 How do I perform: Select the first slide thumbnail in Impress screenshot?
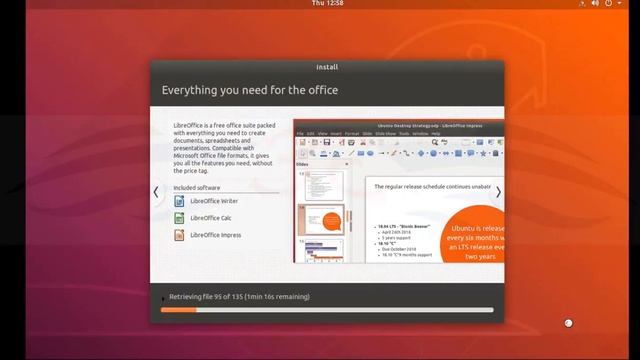(324, 186)
